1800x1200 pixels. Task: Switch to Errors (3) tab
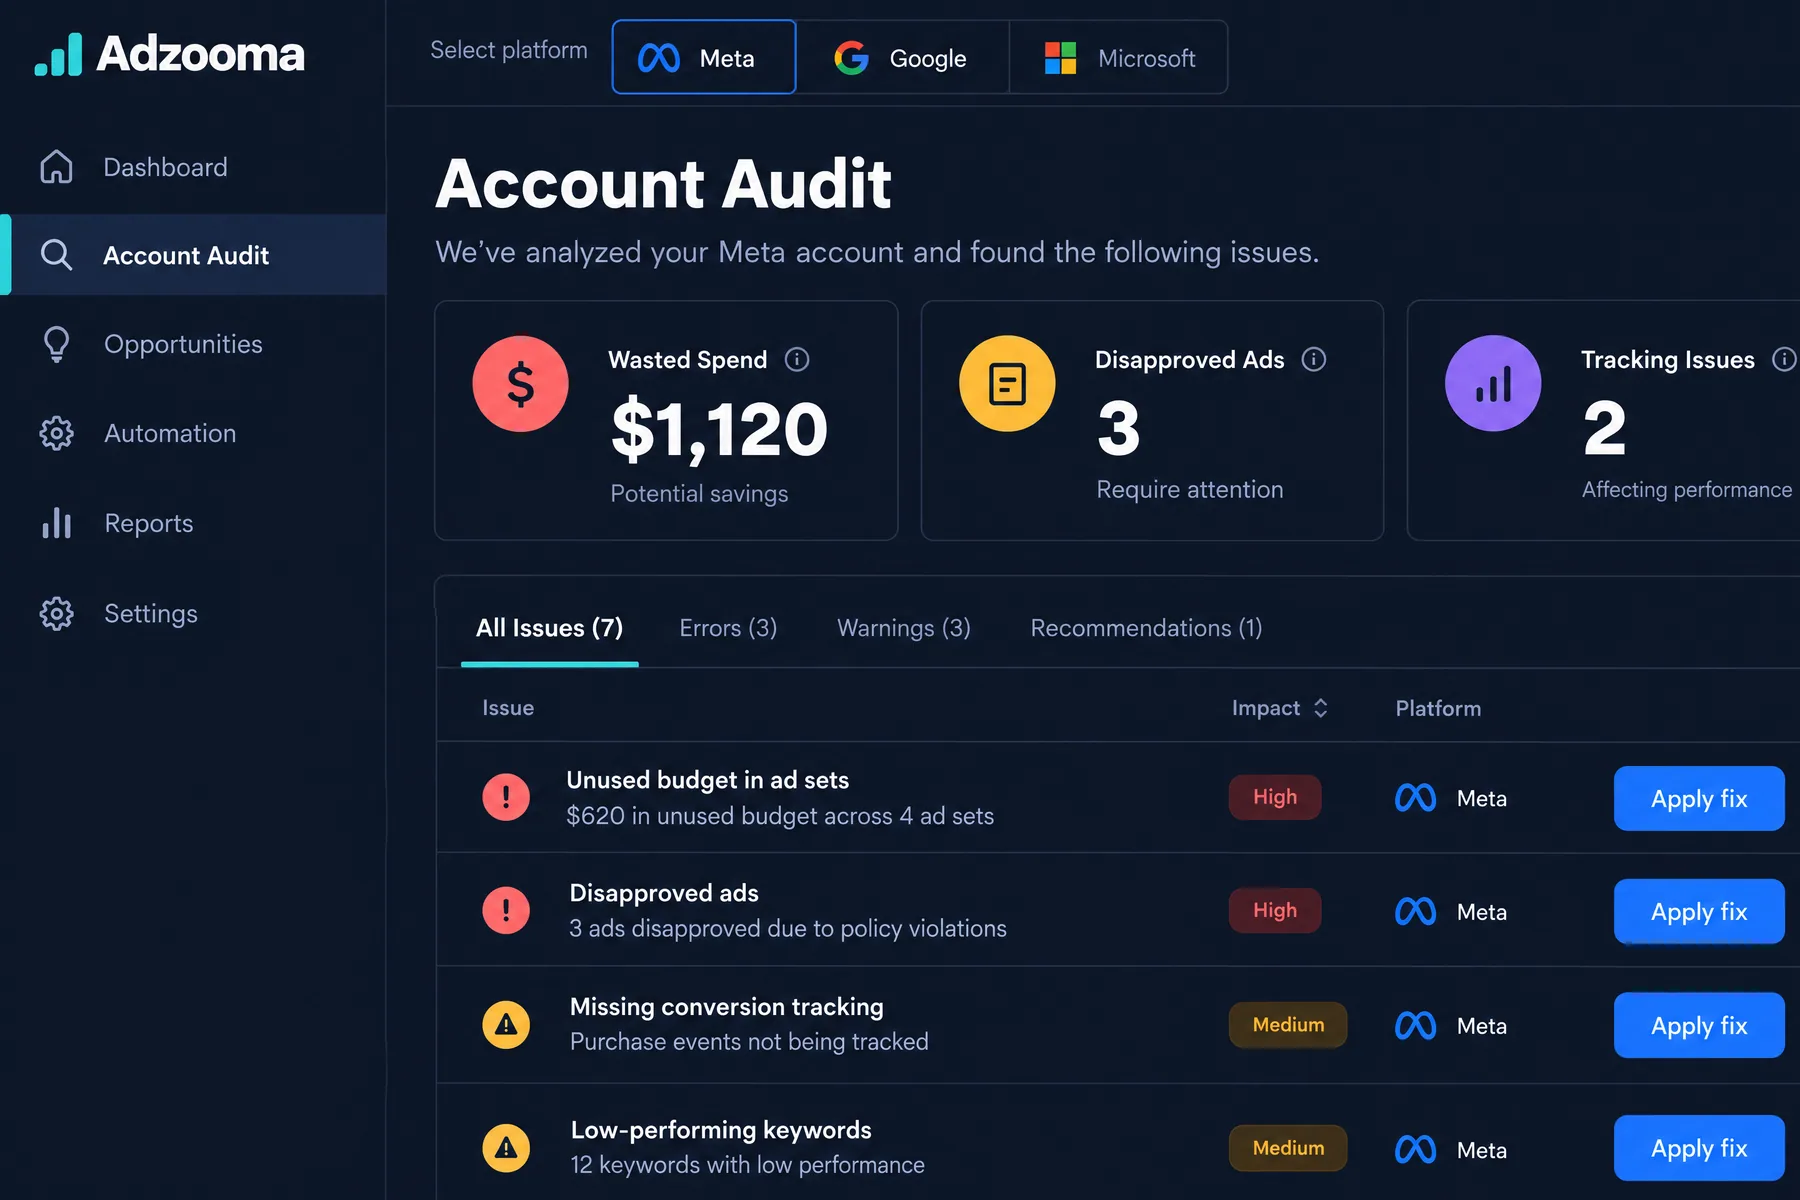[728, 628]
